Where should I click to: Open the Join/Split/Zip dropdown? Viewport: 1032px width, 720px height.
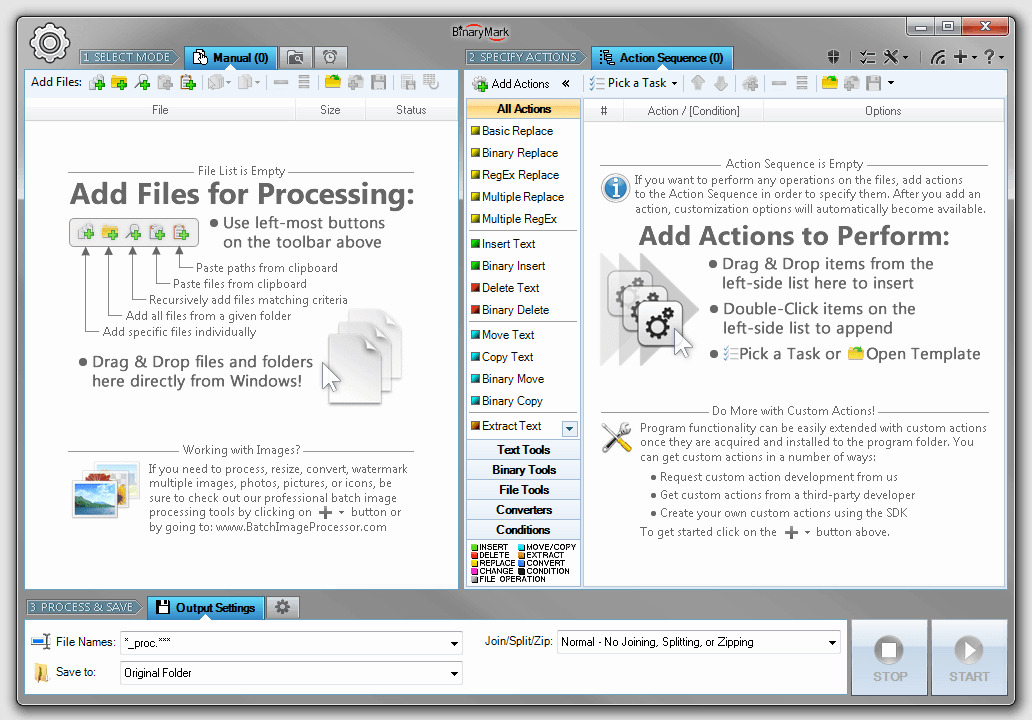click(x=832, y=642)
